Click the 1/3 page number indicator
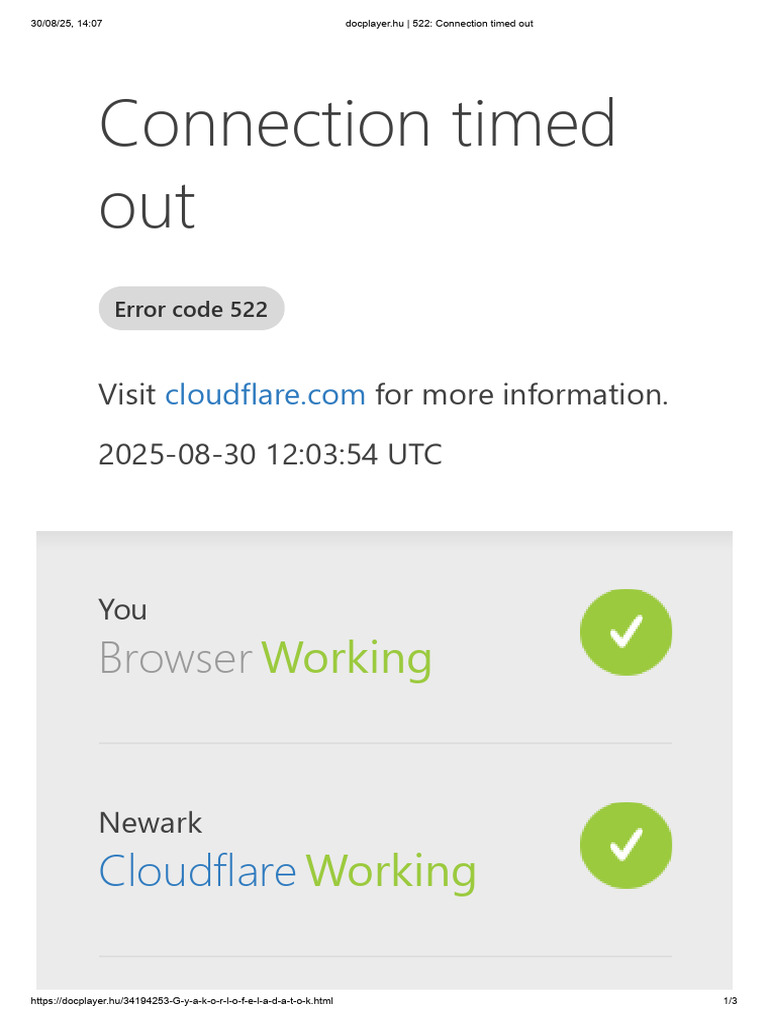 tap(729, 1000)
